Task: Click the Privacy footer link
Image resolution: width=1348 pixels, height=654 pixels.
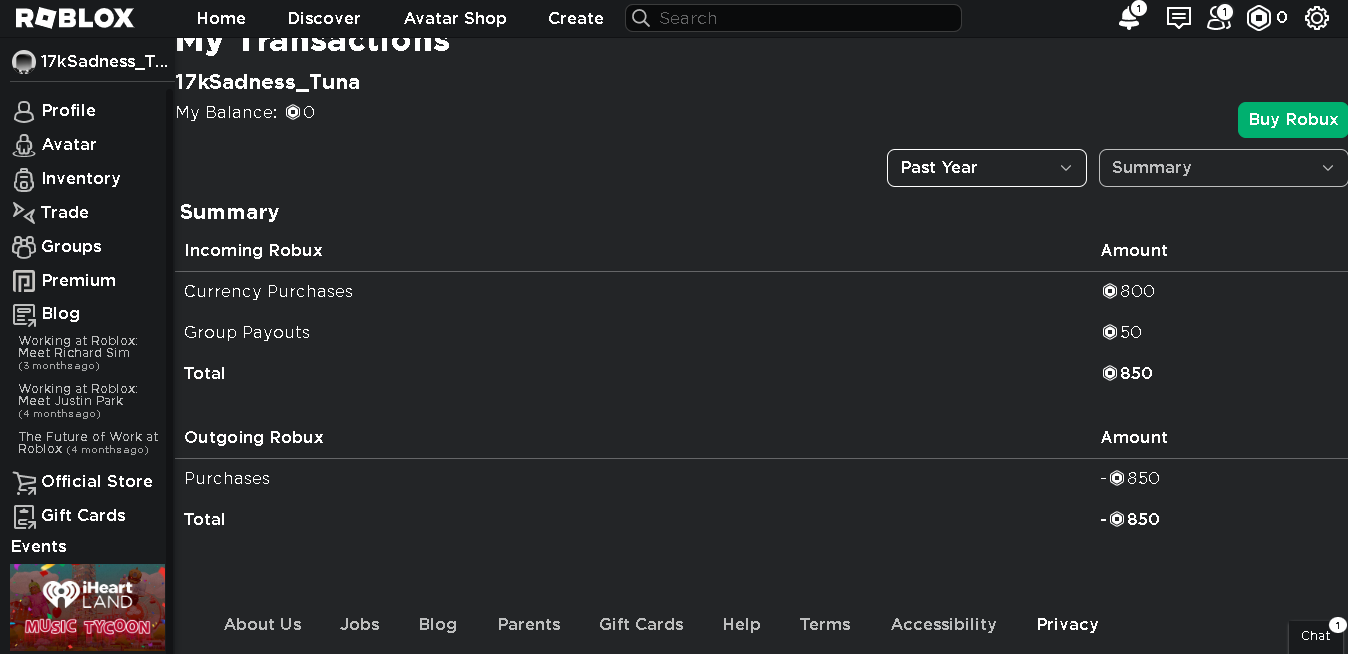Action: pos(1067,625)
